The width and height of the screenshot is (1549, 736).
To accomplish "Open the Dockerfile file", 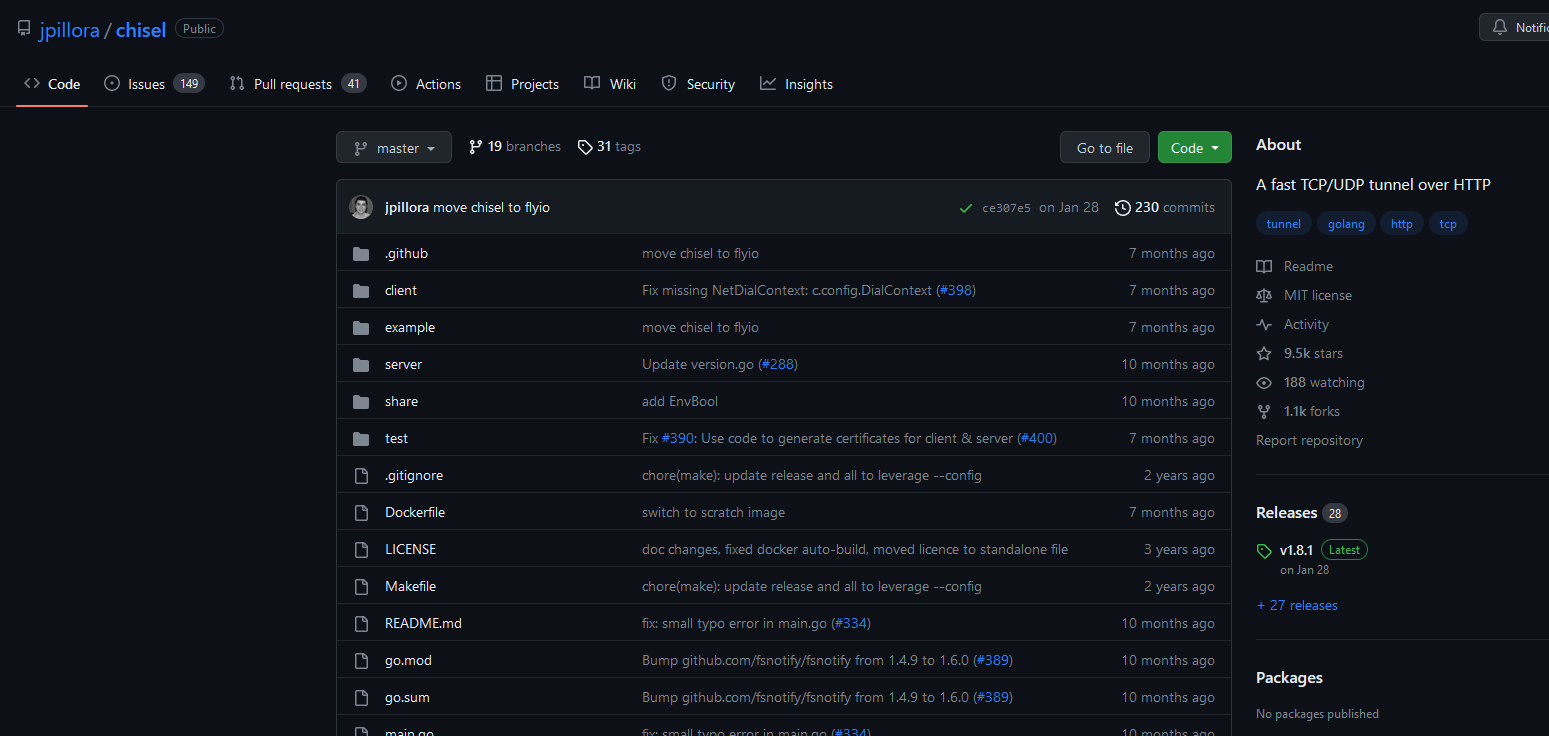I will click(415, 513).
